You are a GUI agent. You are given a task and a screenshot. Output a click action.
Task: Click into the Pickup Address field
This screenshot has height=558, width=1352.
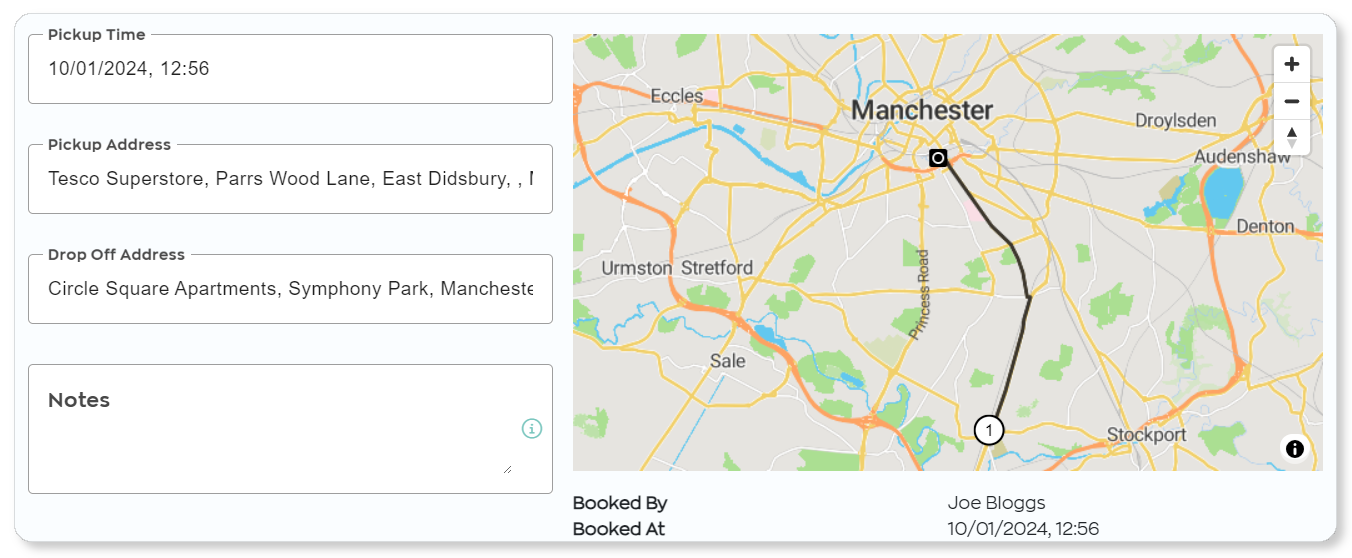[290, 179]
